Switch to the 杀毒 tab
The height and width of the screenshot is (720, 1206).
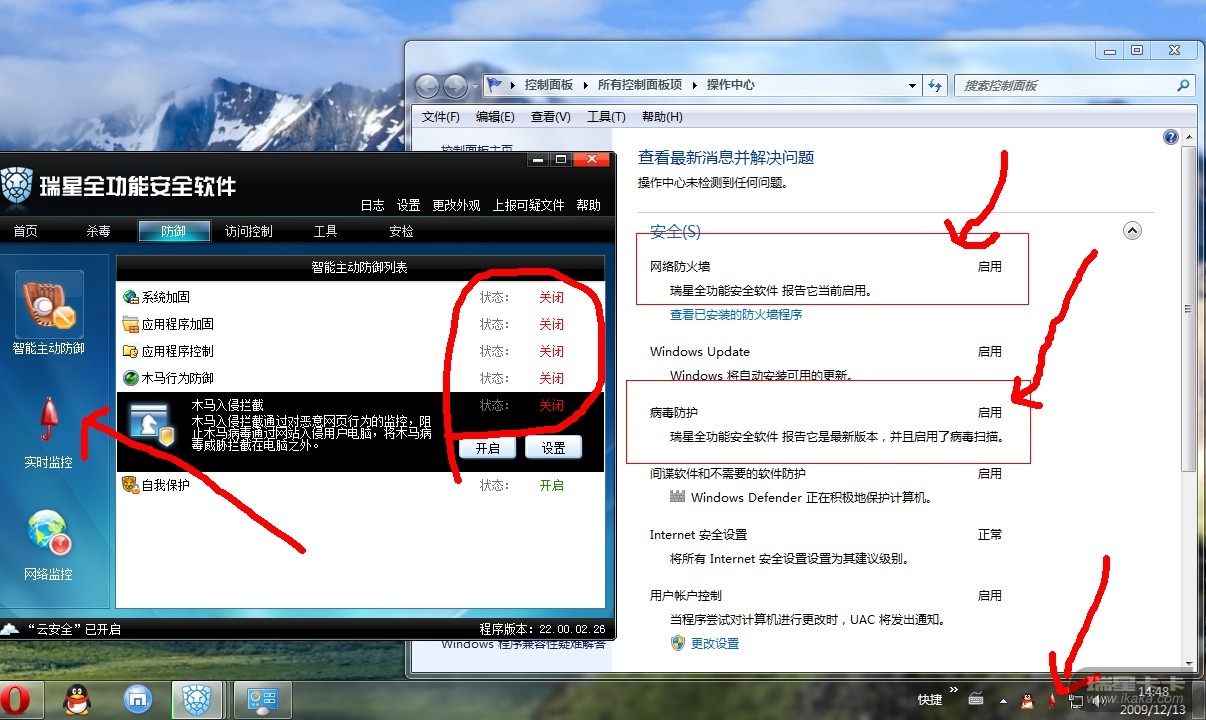pos(98,231)
